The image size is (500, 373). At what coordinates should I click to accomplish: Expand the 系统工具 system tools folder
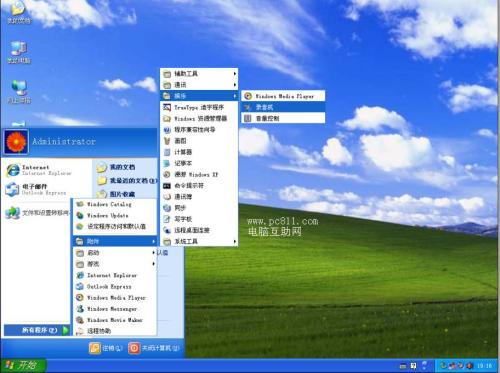(x=199, y=241)
